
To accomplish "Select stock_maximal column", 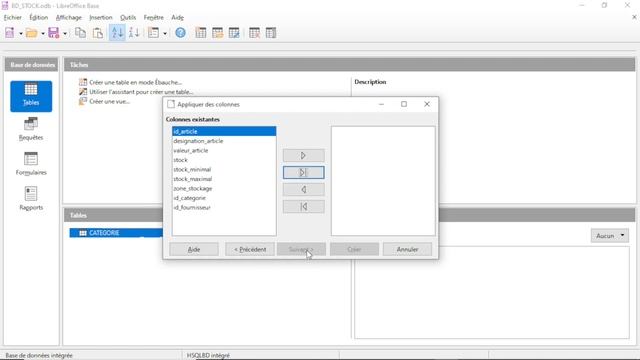I will pyautogui.click(x=224, y=179).
